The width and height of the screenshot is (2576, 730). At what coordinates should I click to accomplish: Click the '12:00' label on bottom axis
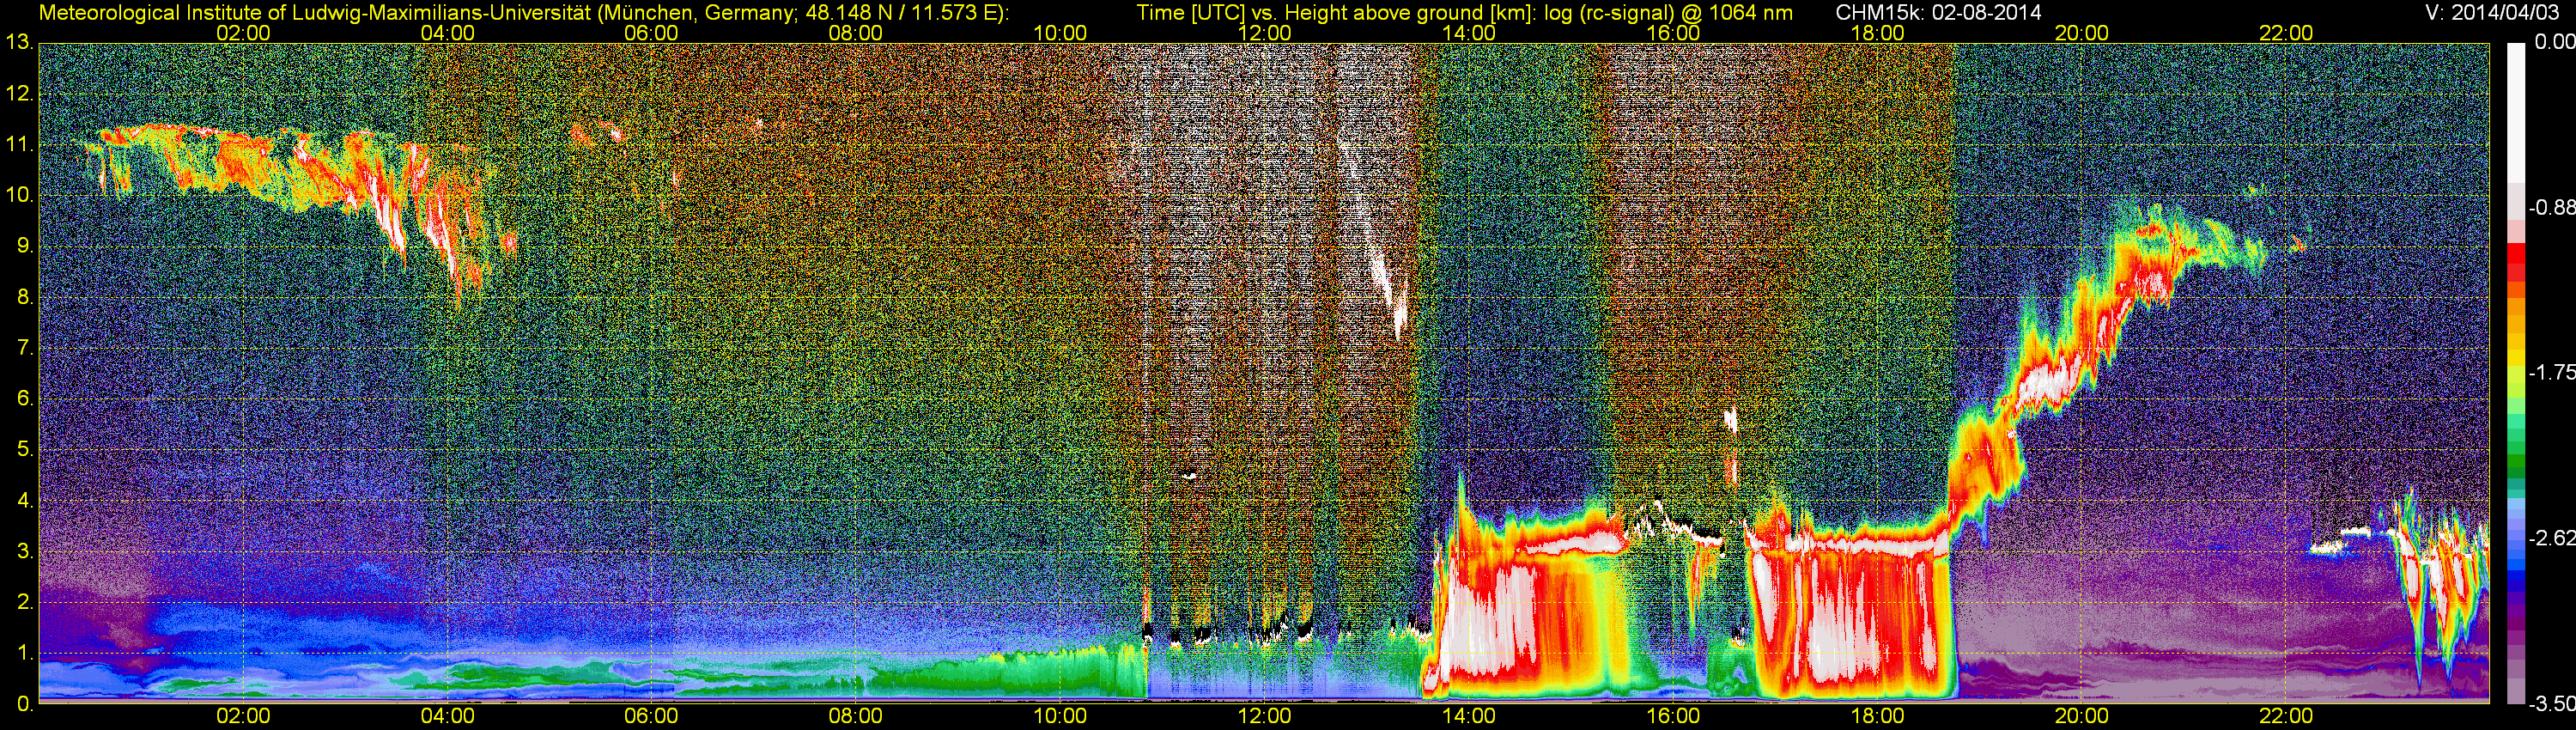coord(1264,716)
